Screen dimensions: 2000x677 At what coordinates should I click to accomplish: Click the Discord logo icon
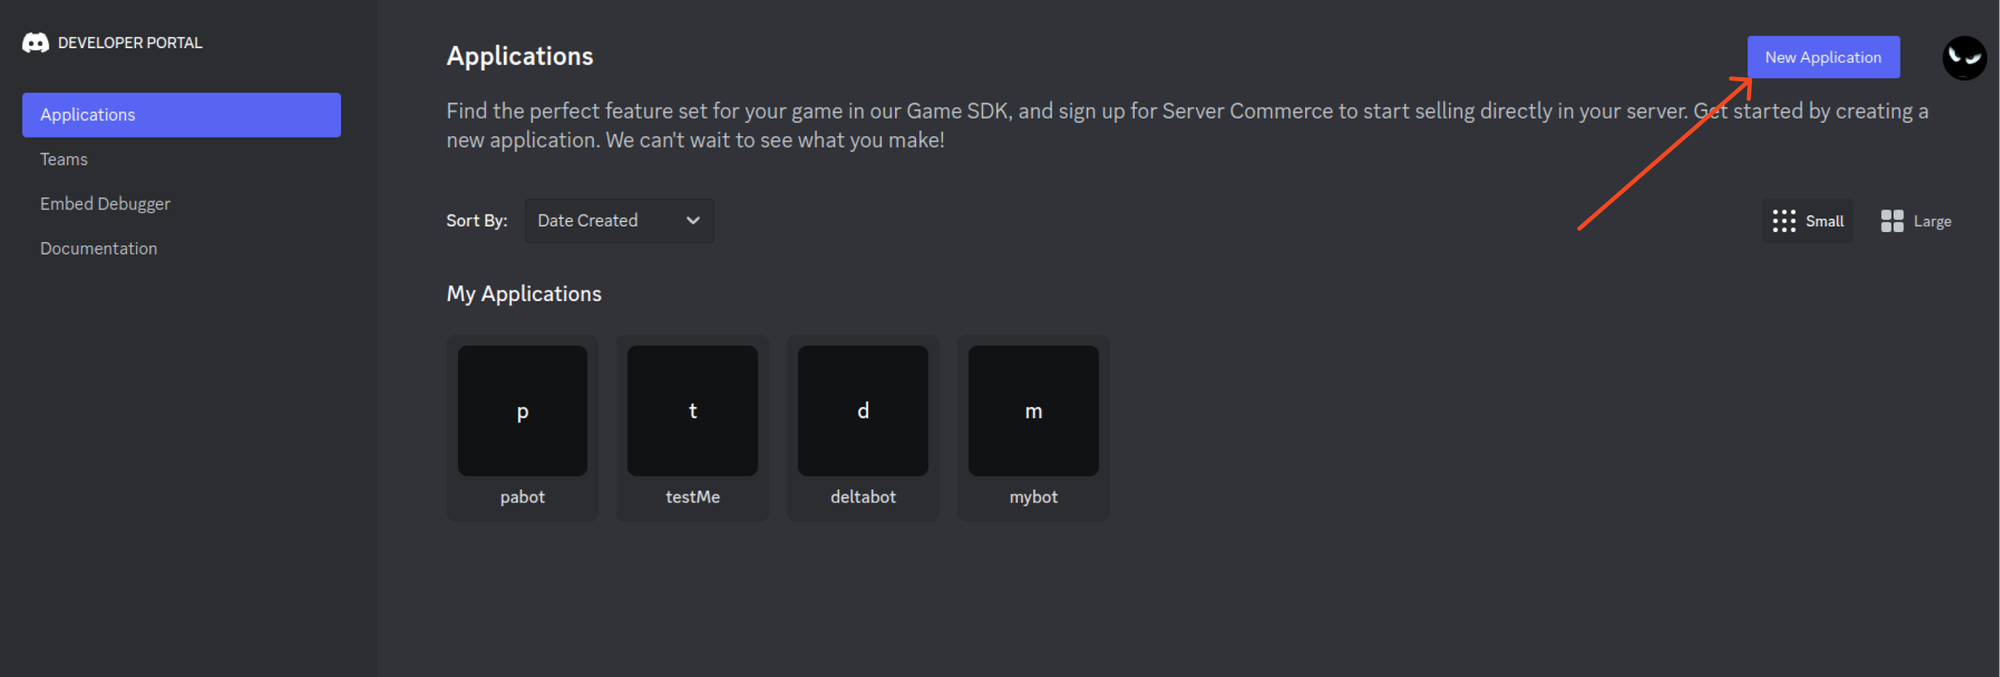[35, 43]
